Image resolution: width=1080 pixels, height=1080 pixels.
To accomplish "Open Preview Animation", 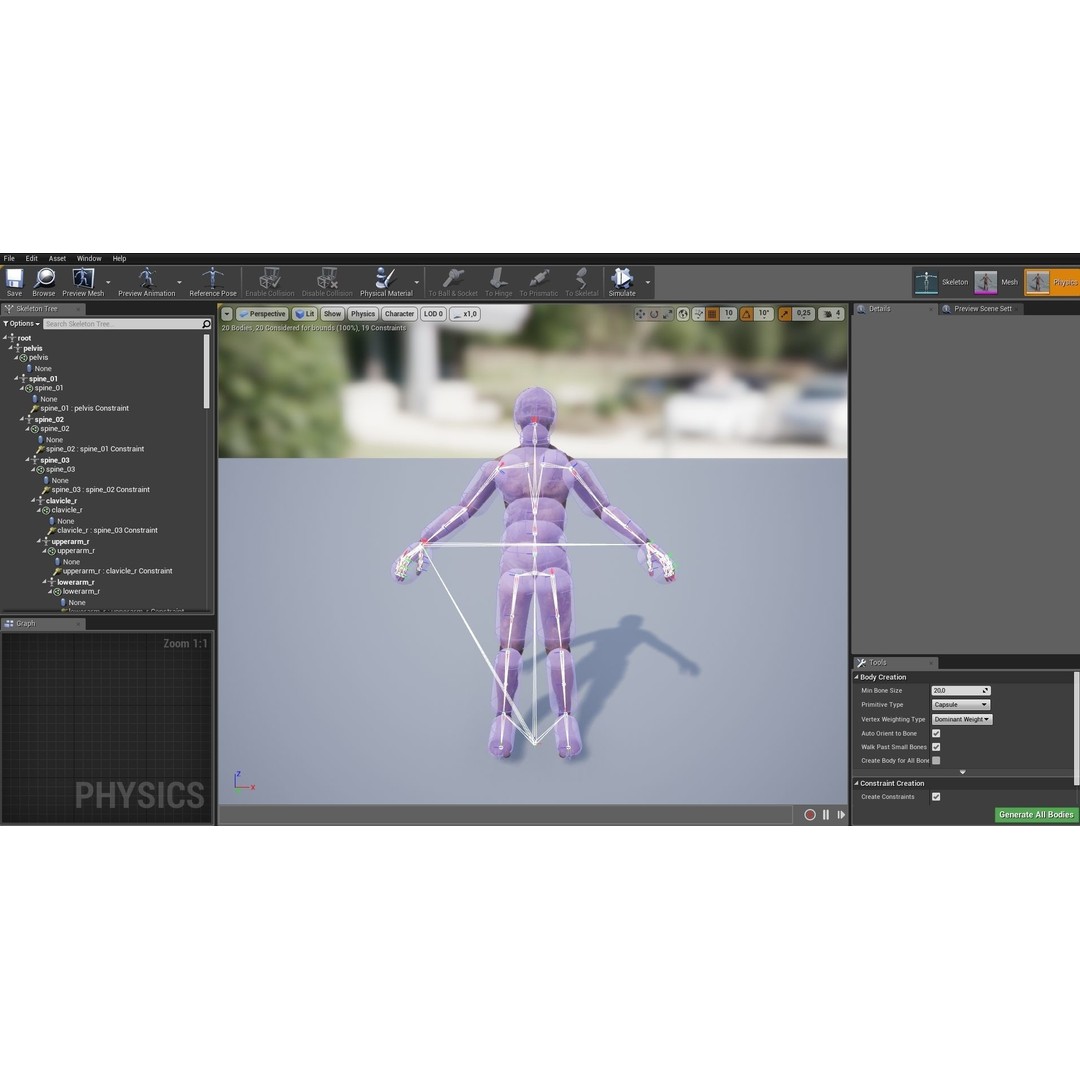I will (x=146, y=281).
